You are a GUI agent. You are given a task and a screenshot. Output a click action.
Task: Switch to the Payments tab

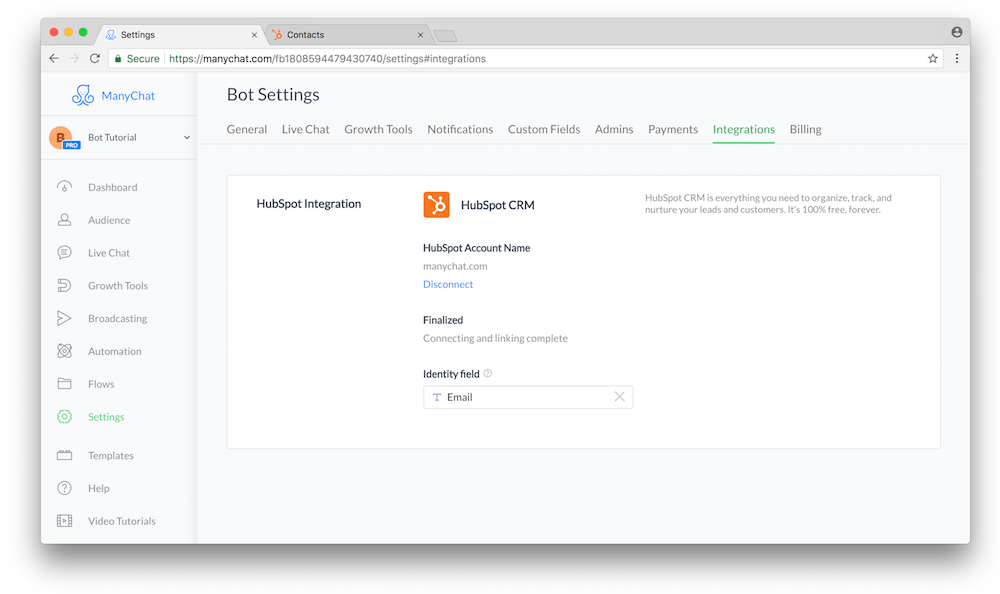click(673, 129)
